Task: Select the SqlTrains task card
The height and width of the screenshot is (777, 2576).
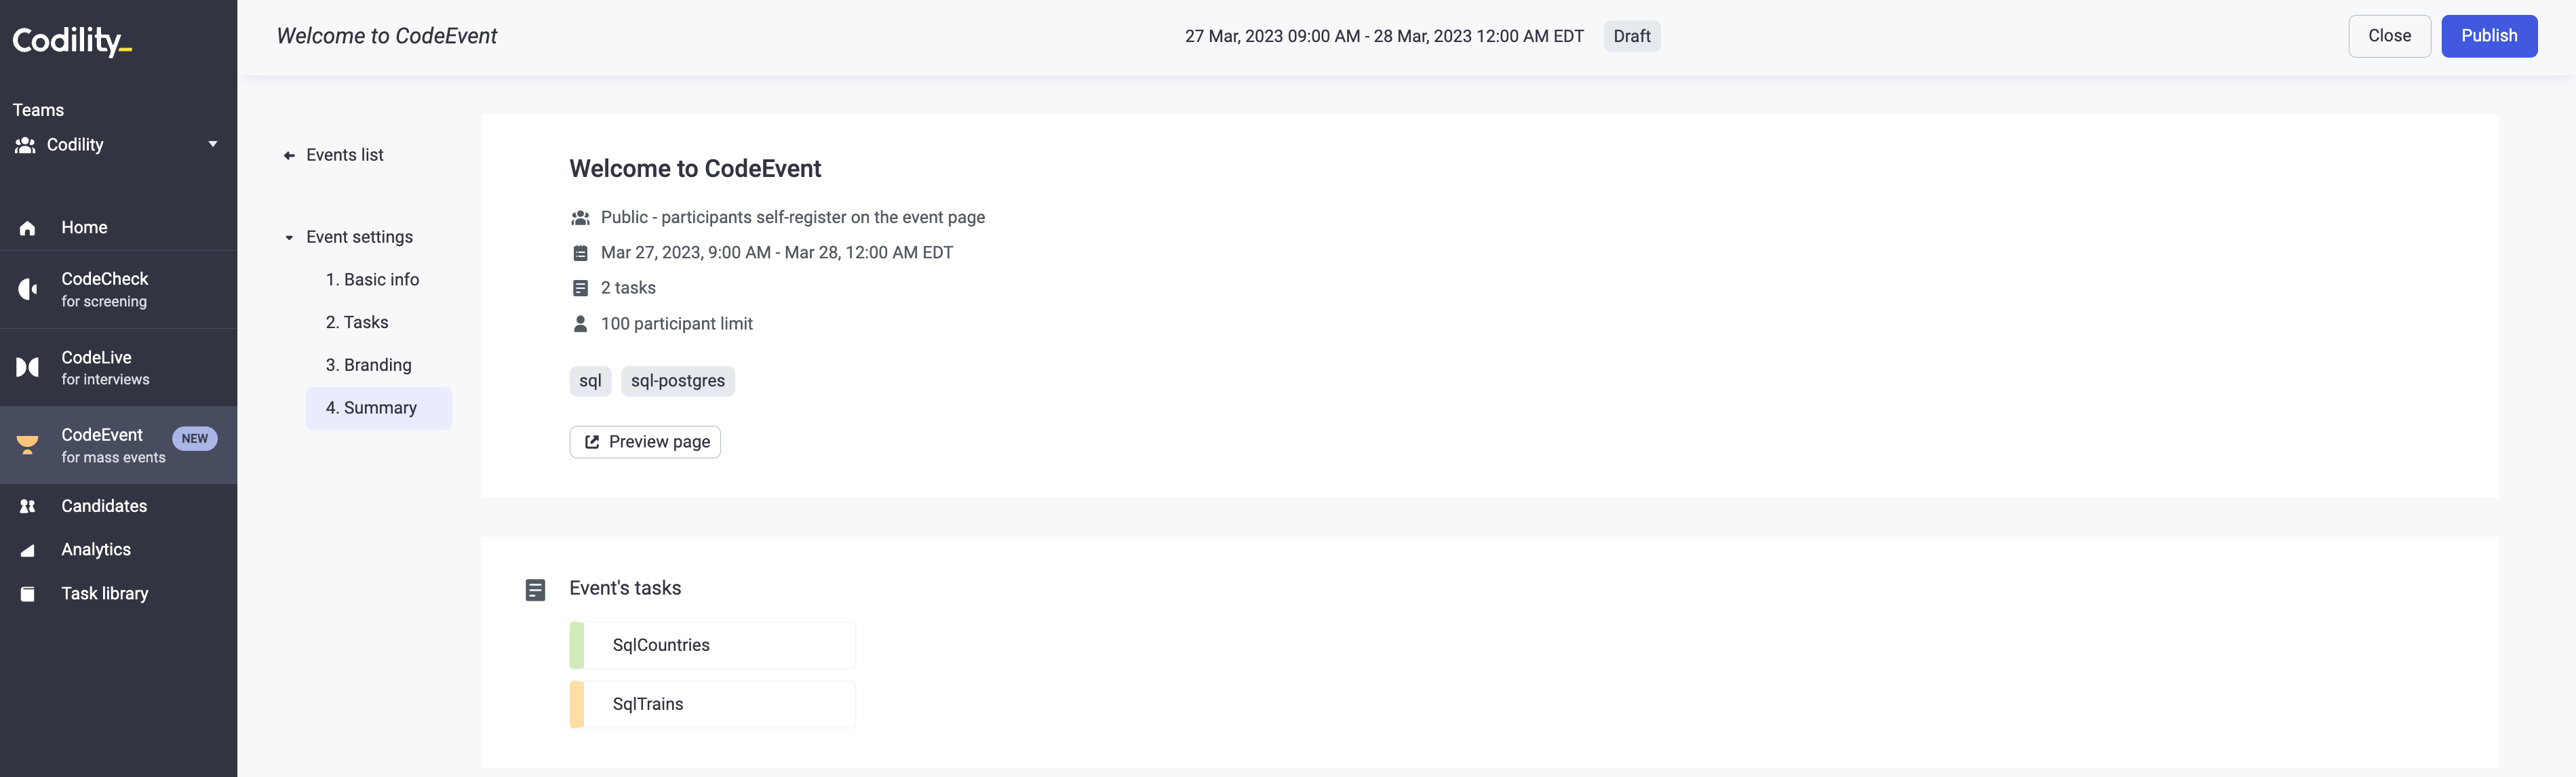Action: [712, 704]
